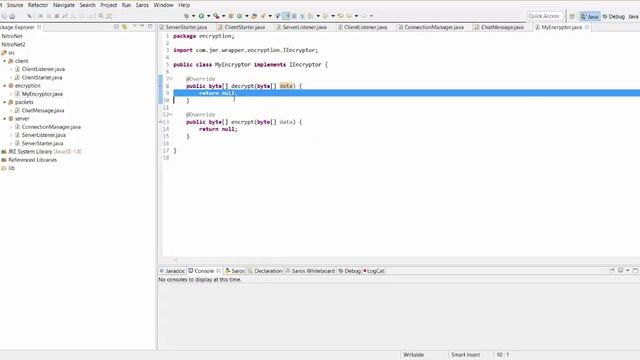Viewport: 640px width, 360px height.
Task: Open the Debug button's dropdown arrow
Action: click(x=193, y=16)
